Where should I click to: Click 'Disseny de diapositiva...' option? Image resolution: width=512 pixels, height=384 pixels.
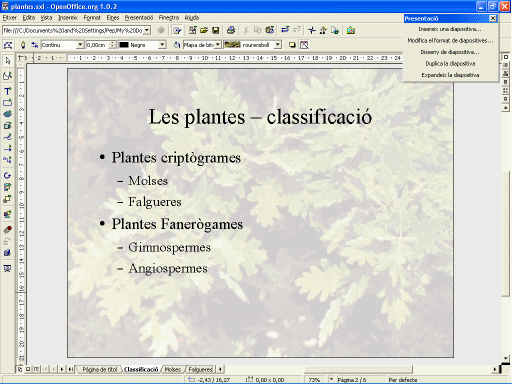(450, 52)
